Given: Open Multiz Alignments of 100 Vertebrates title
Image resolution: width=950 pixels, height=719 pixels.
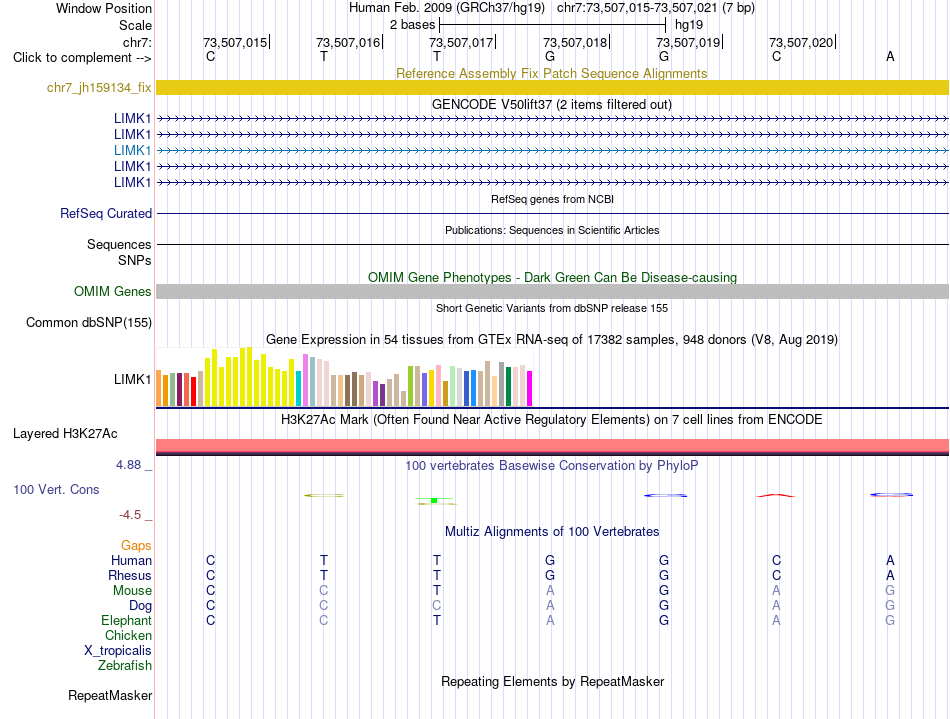Looking at the screenshot, I should click(x=552, y=531).
